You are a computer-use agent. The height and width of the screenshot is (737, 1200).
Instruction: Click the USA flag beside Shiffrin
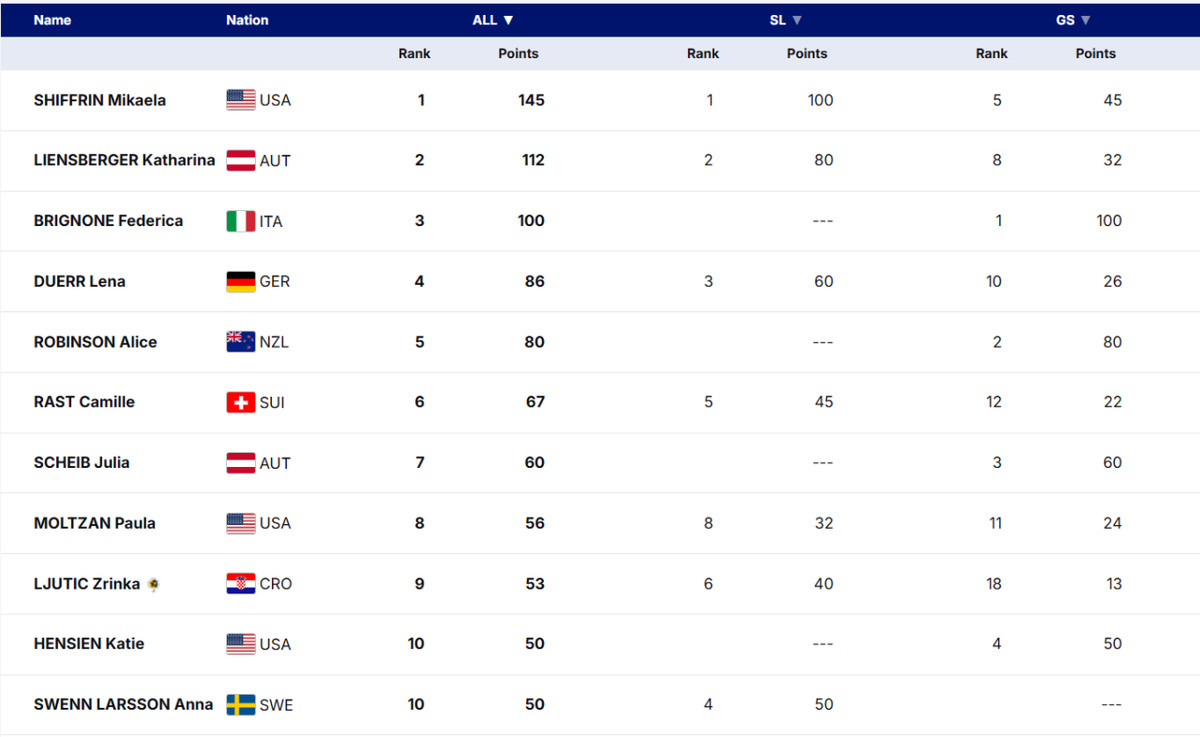[241, 100]
